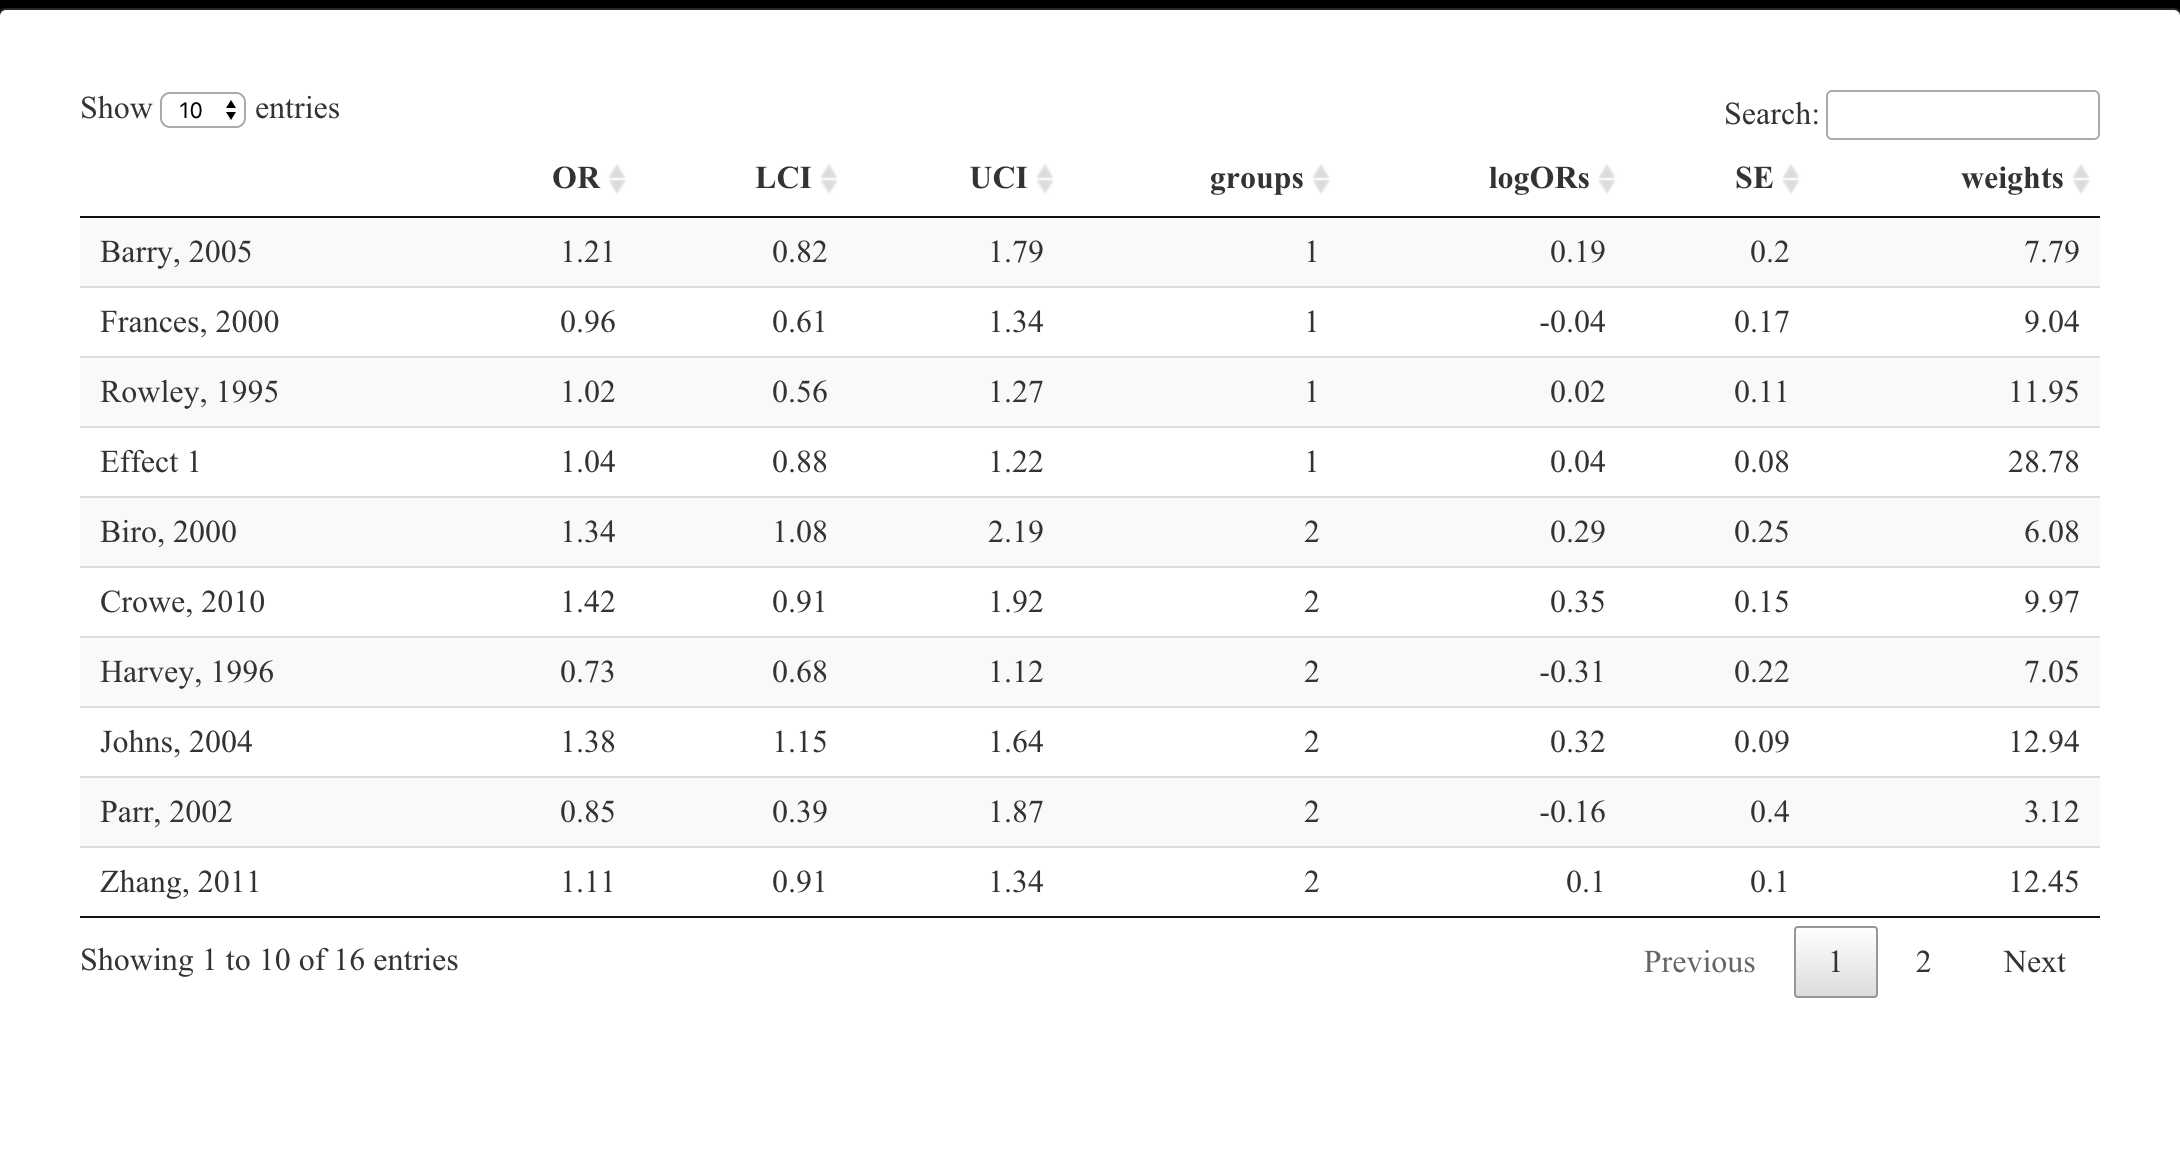Sort table by UCI column arrows
Image resolution: width=2180 pixels, height=1162 pixels.
[x=1045, y=179]
